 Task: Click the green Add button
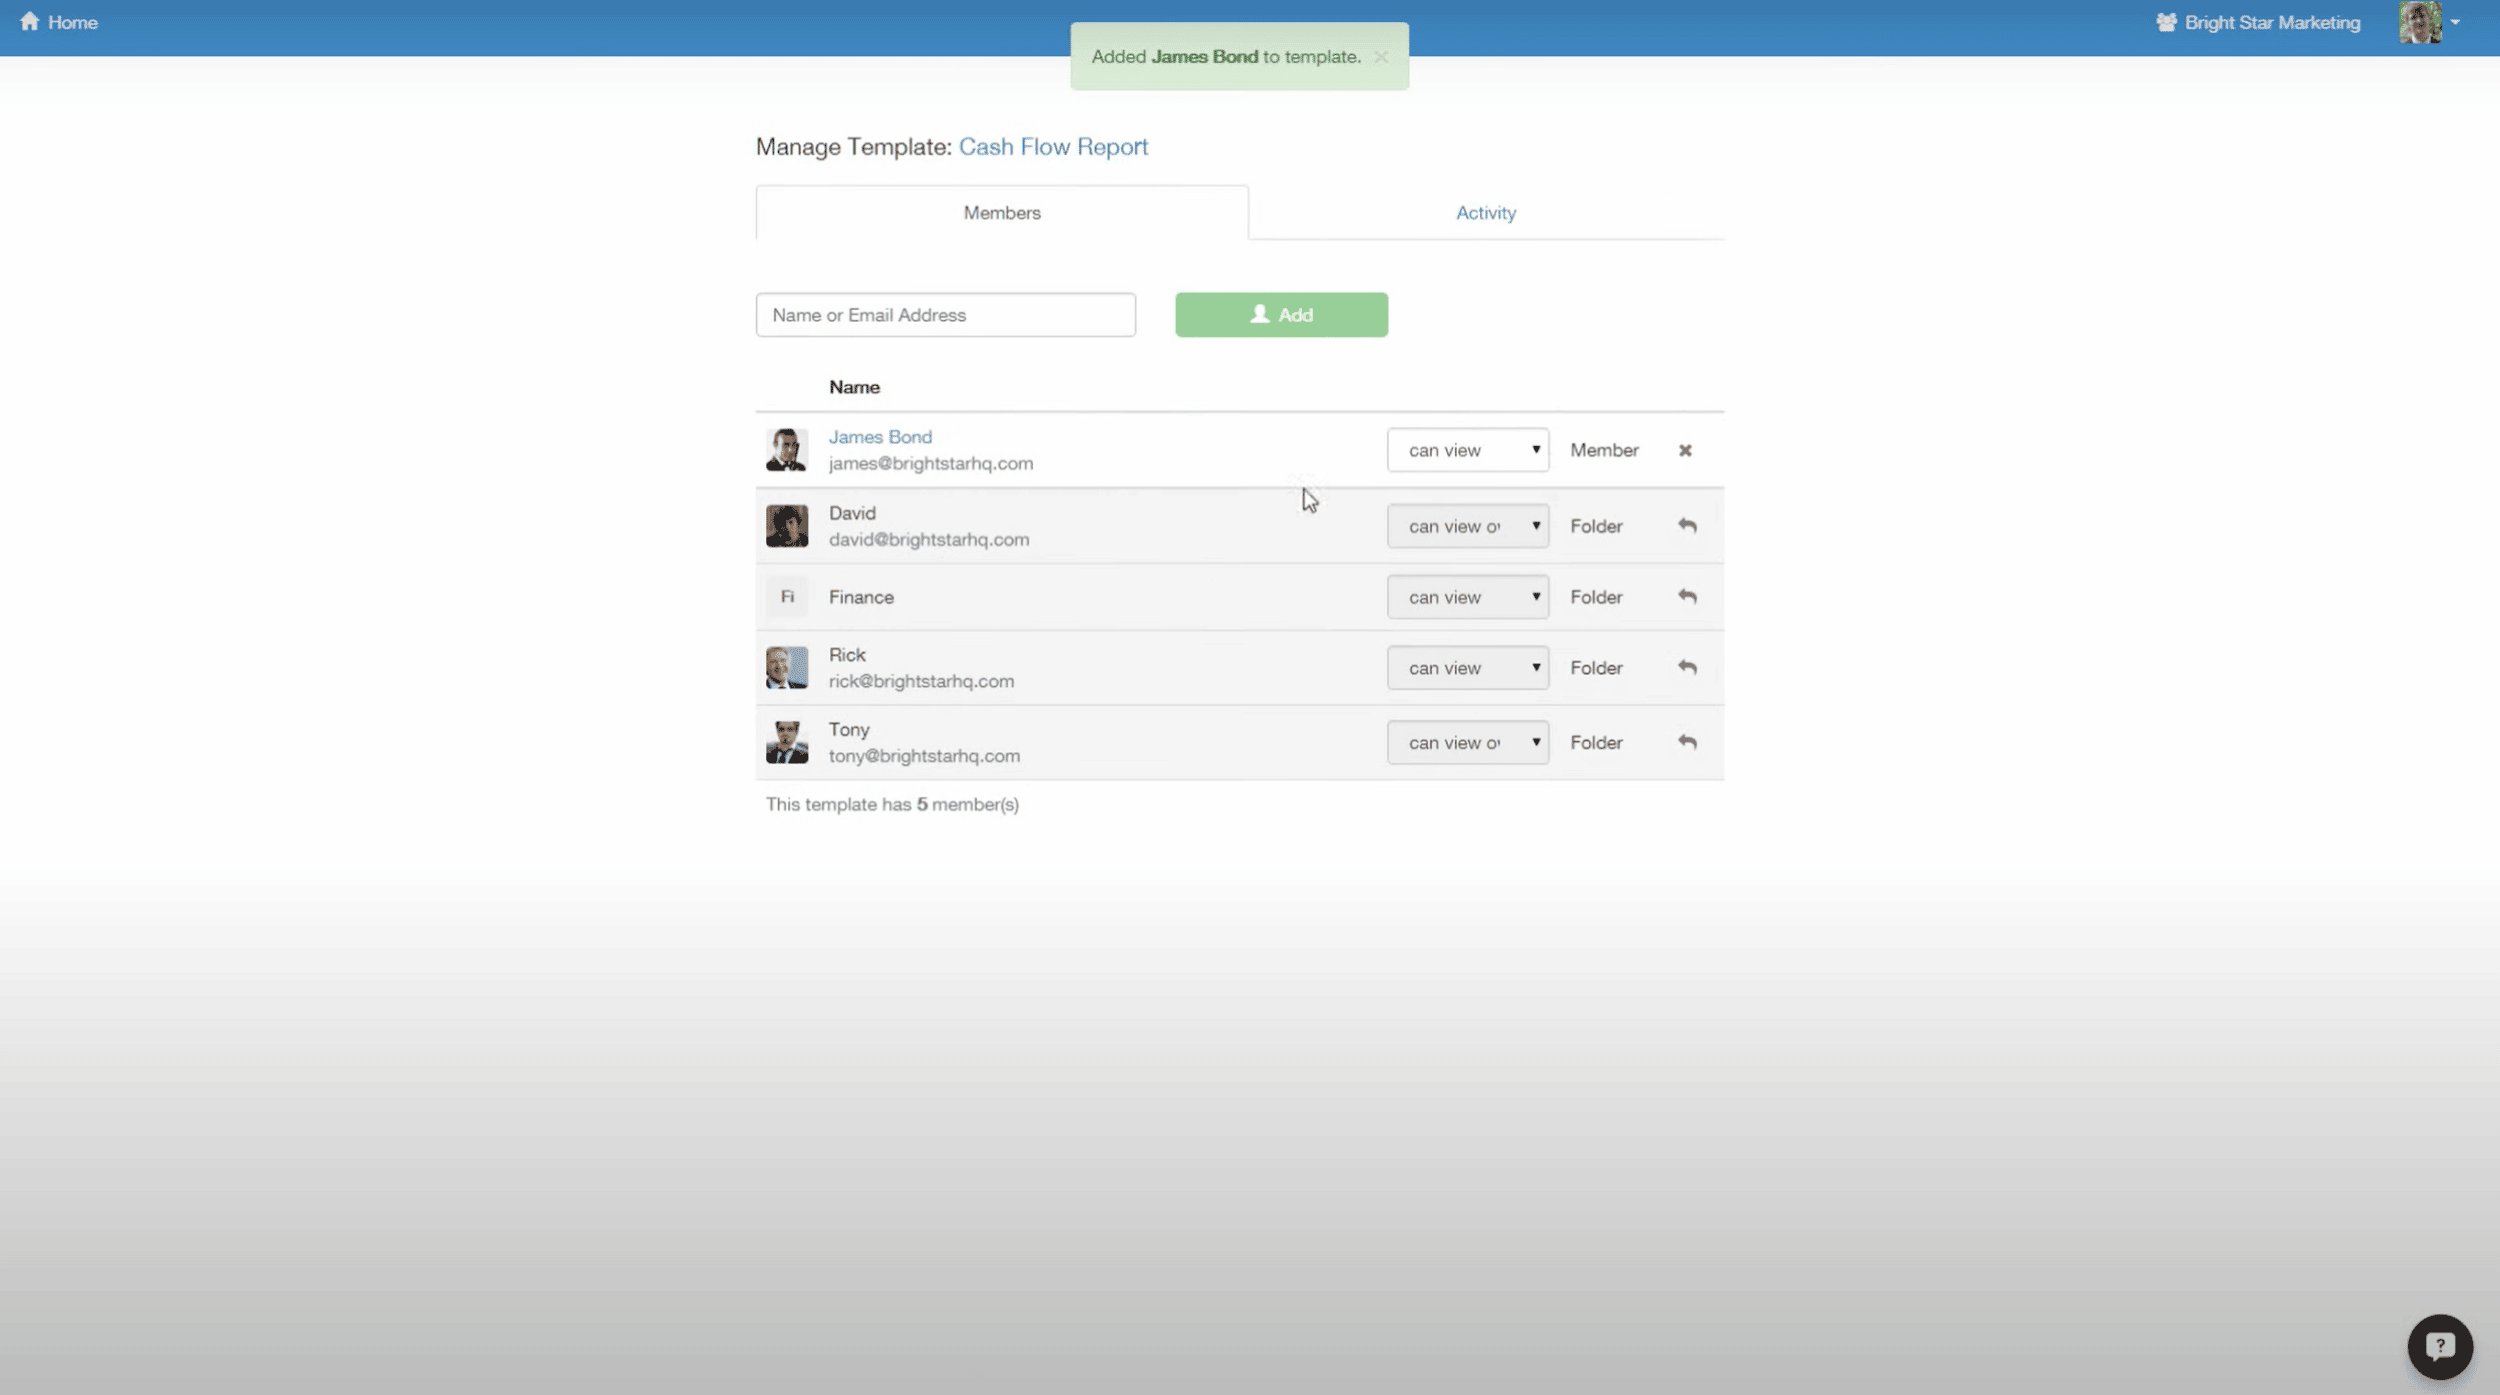(1283, 314)
